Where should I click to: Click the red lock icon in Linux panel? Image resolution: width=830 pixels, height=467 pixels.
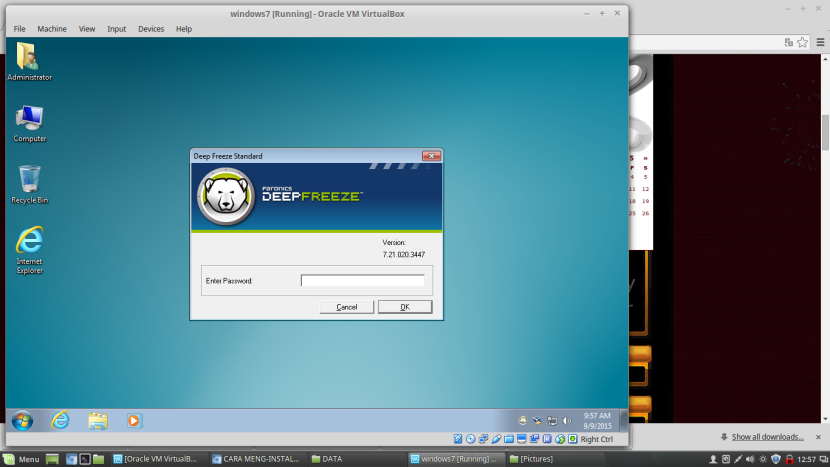point(789,459)
